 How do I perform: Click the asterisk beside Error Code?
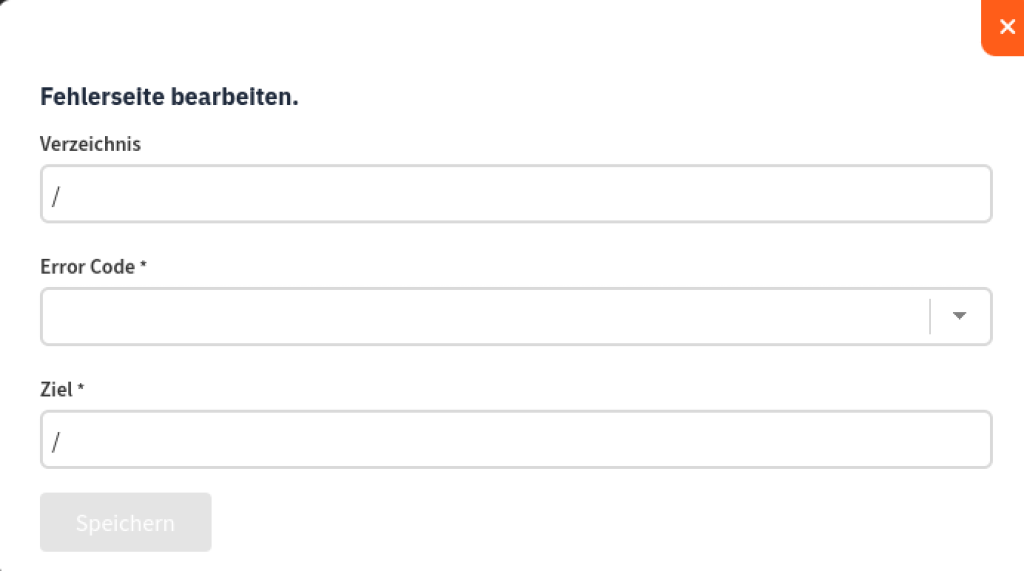143,264
